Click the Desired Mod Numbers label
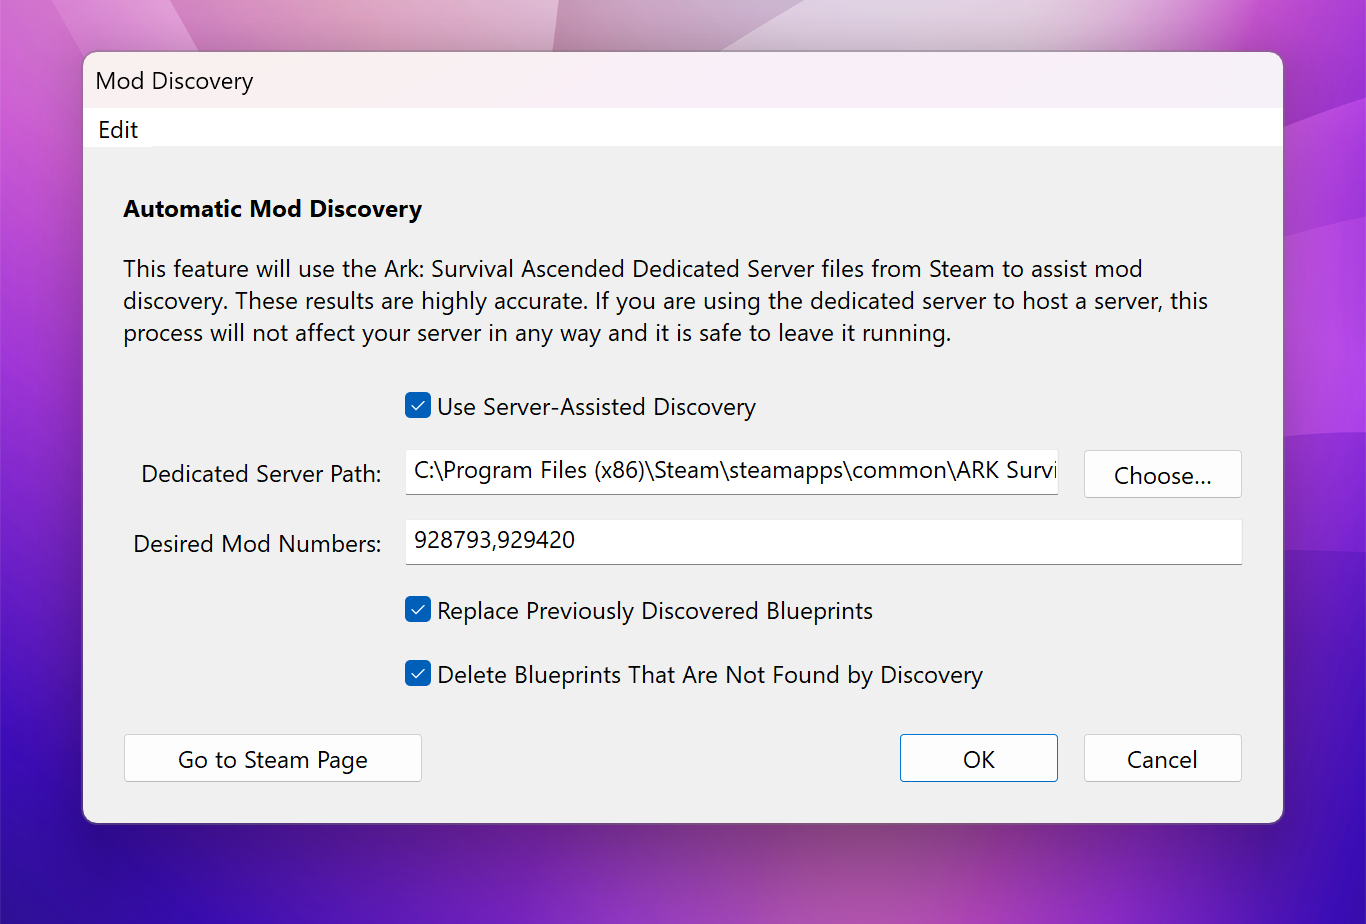Image resolution: width=1366 pixels, height=924 pixels. 257,544
